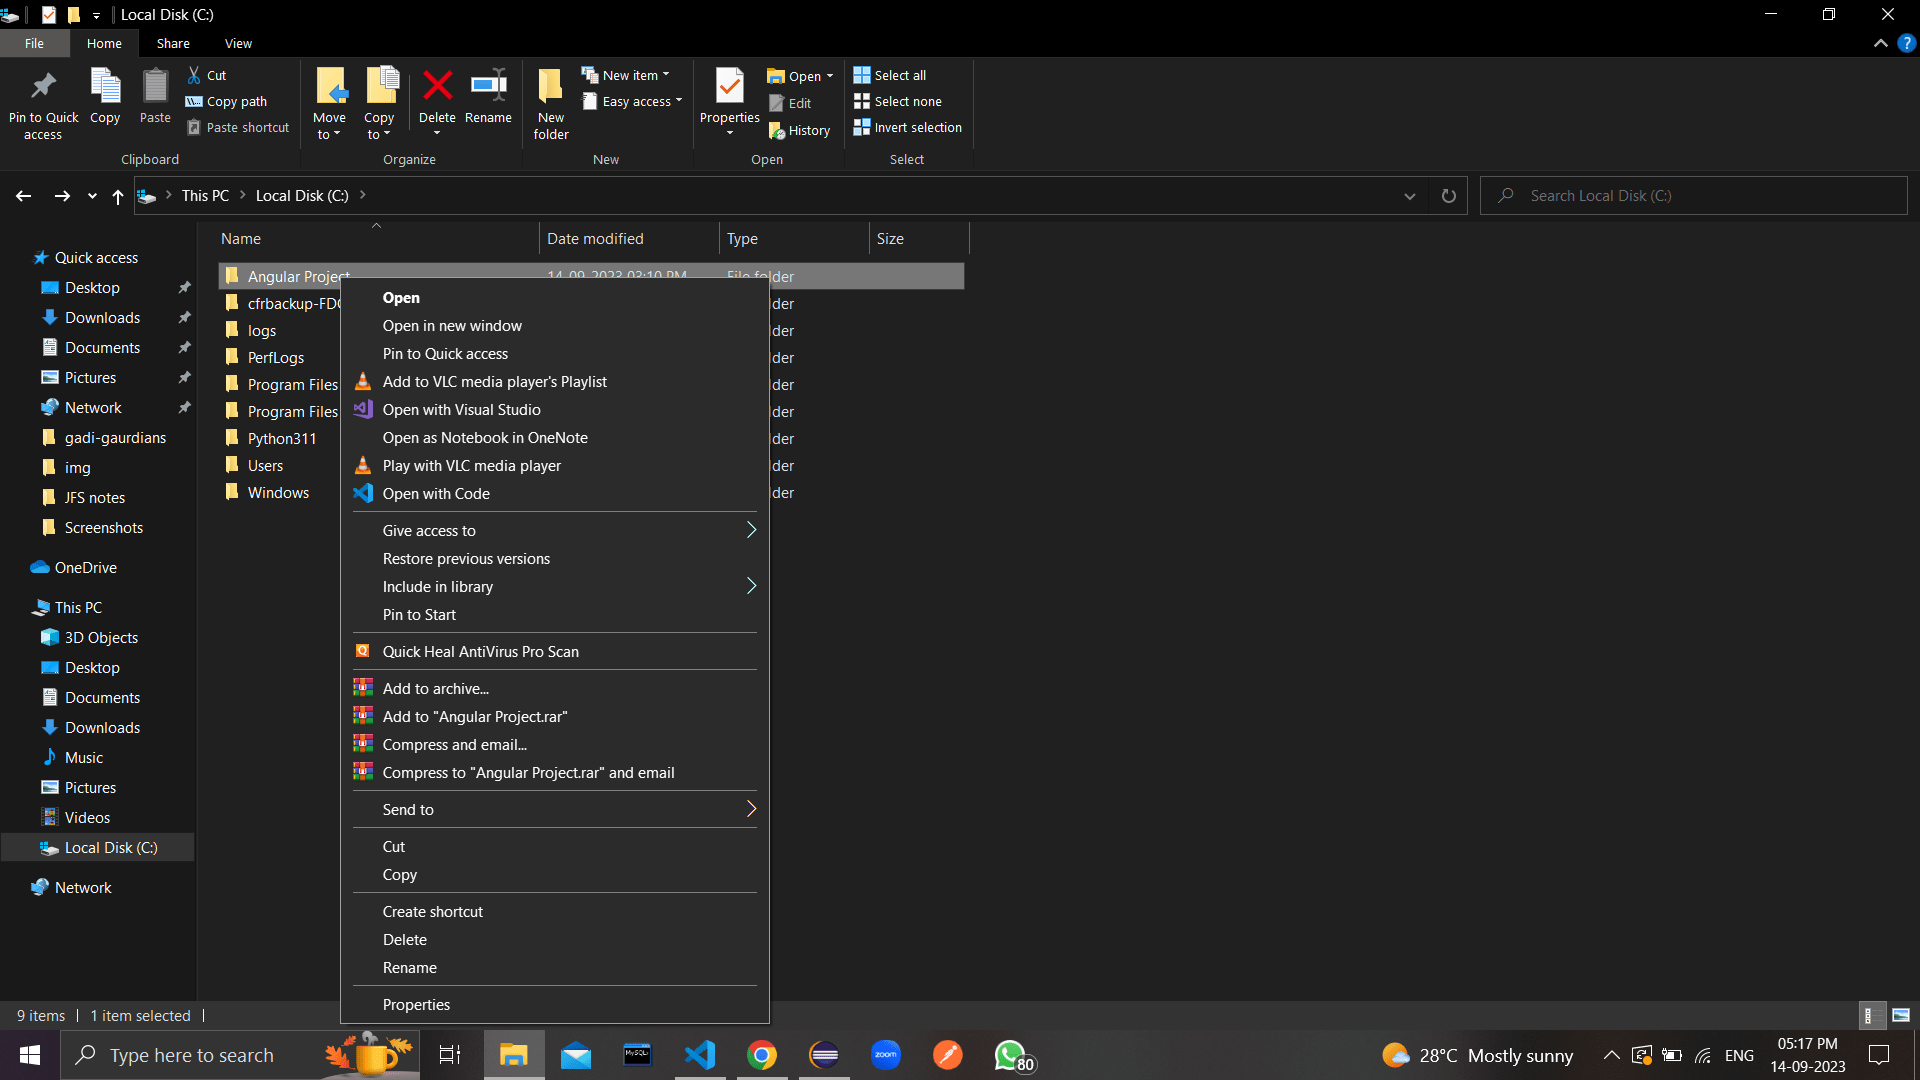Click Properties in context menu
This screenshot has width=1920, height=1080.
[x=416, y=1004]
